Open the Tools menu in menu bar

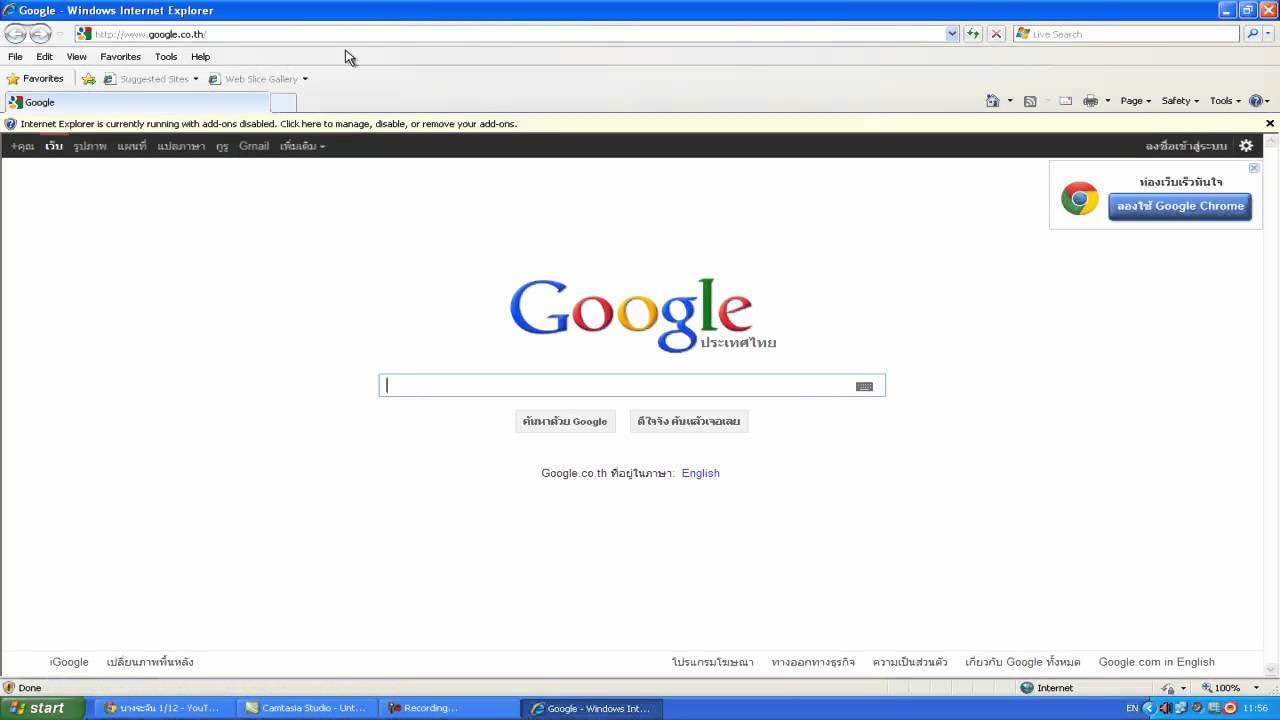tap(166, 57)
